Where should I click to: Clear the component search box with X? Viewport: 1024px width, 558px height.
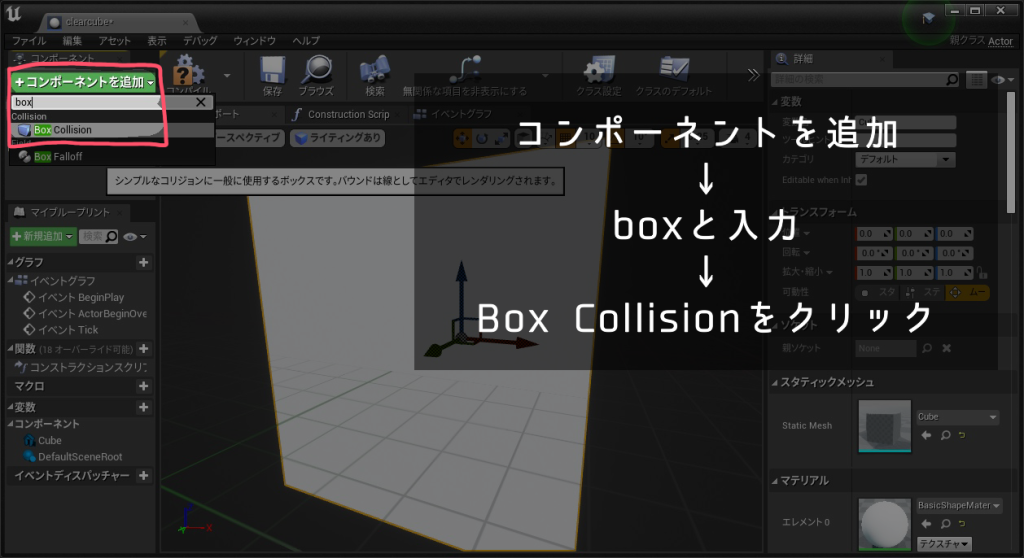pos(201,102)
